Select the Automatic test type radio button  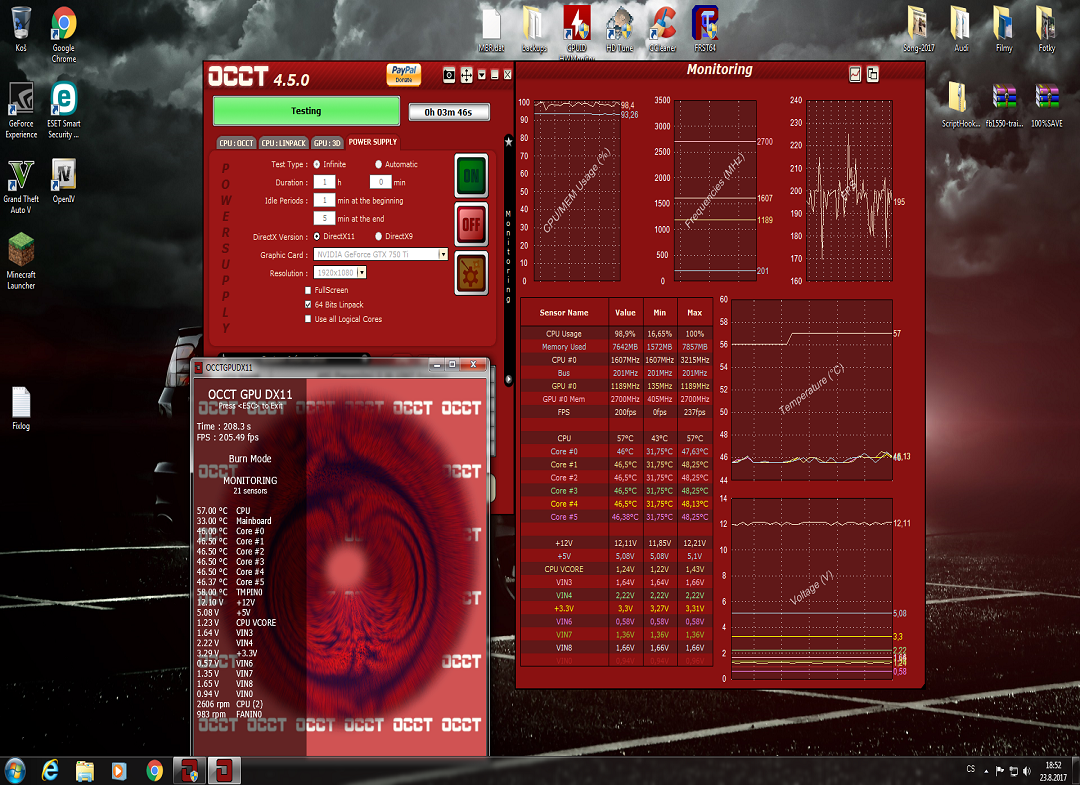[x=378, y=164]
